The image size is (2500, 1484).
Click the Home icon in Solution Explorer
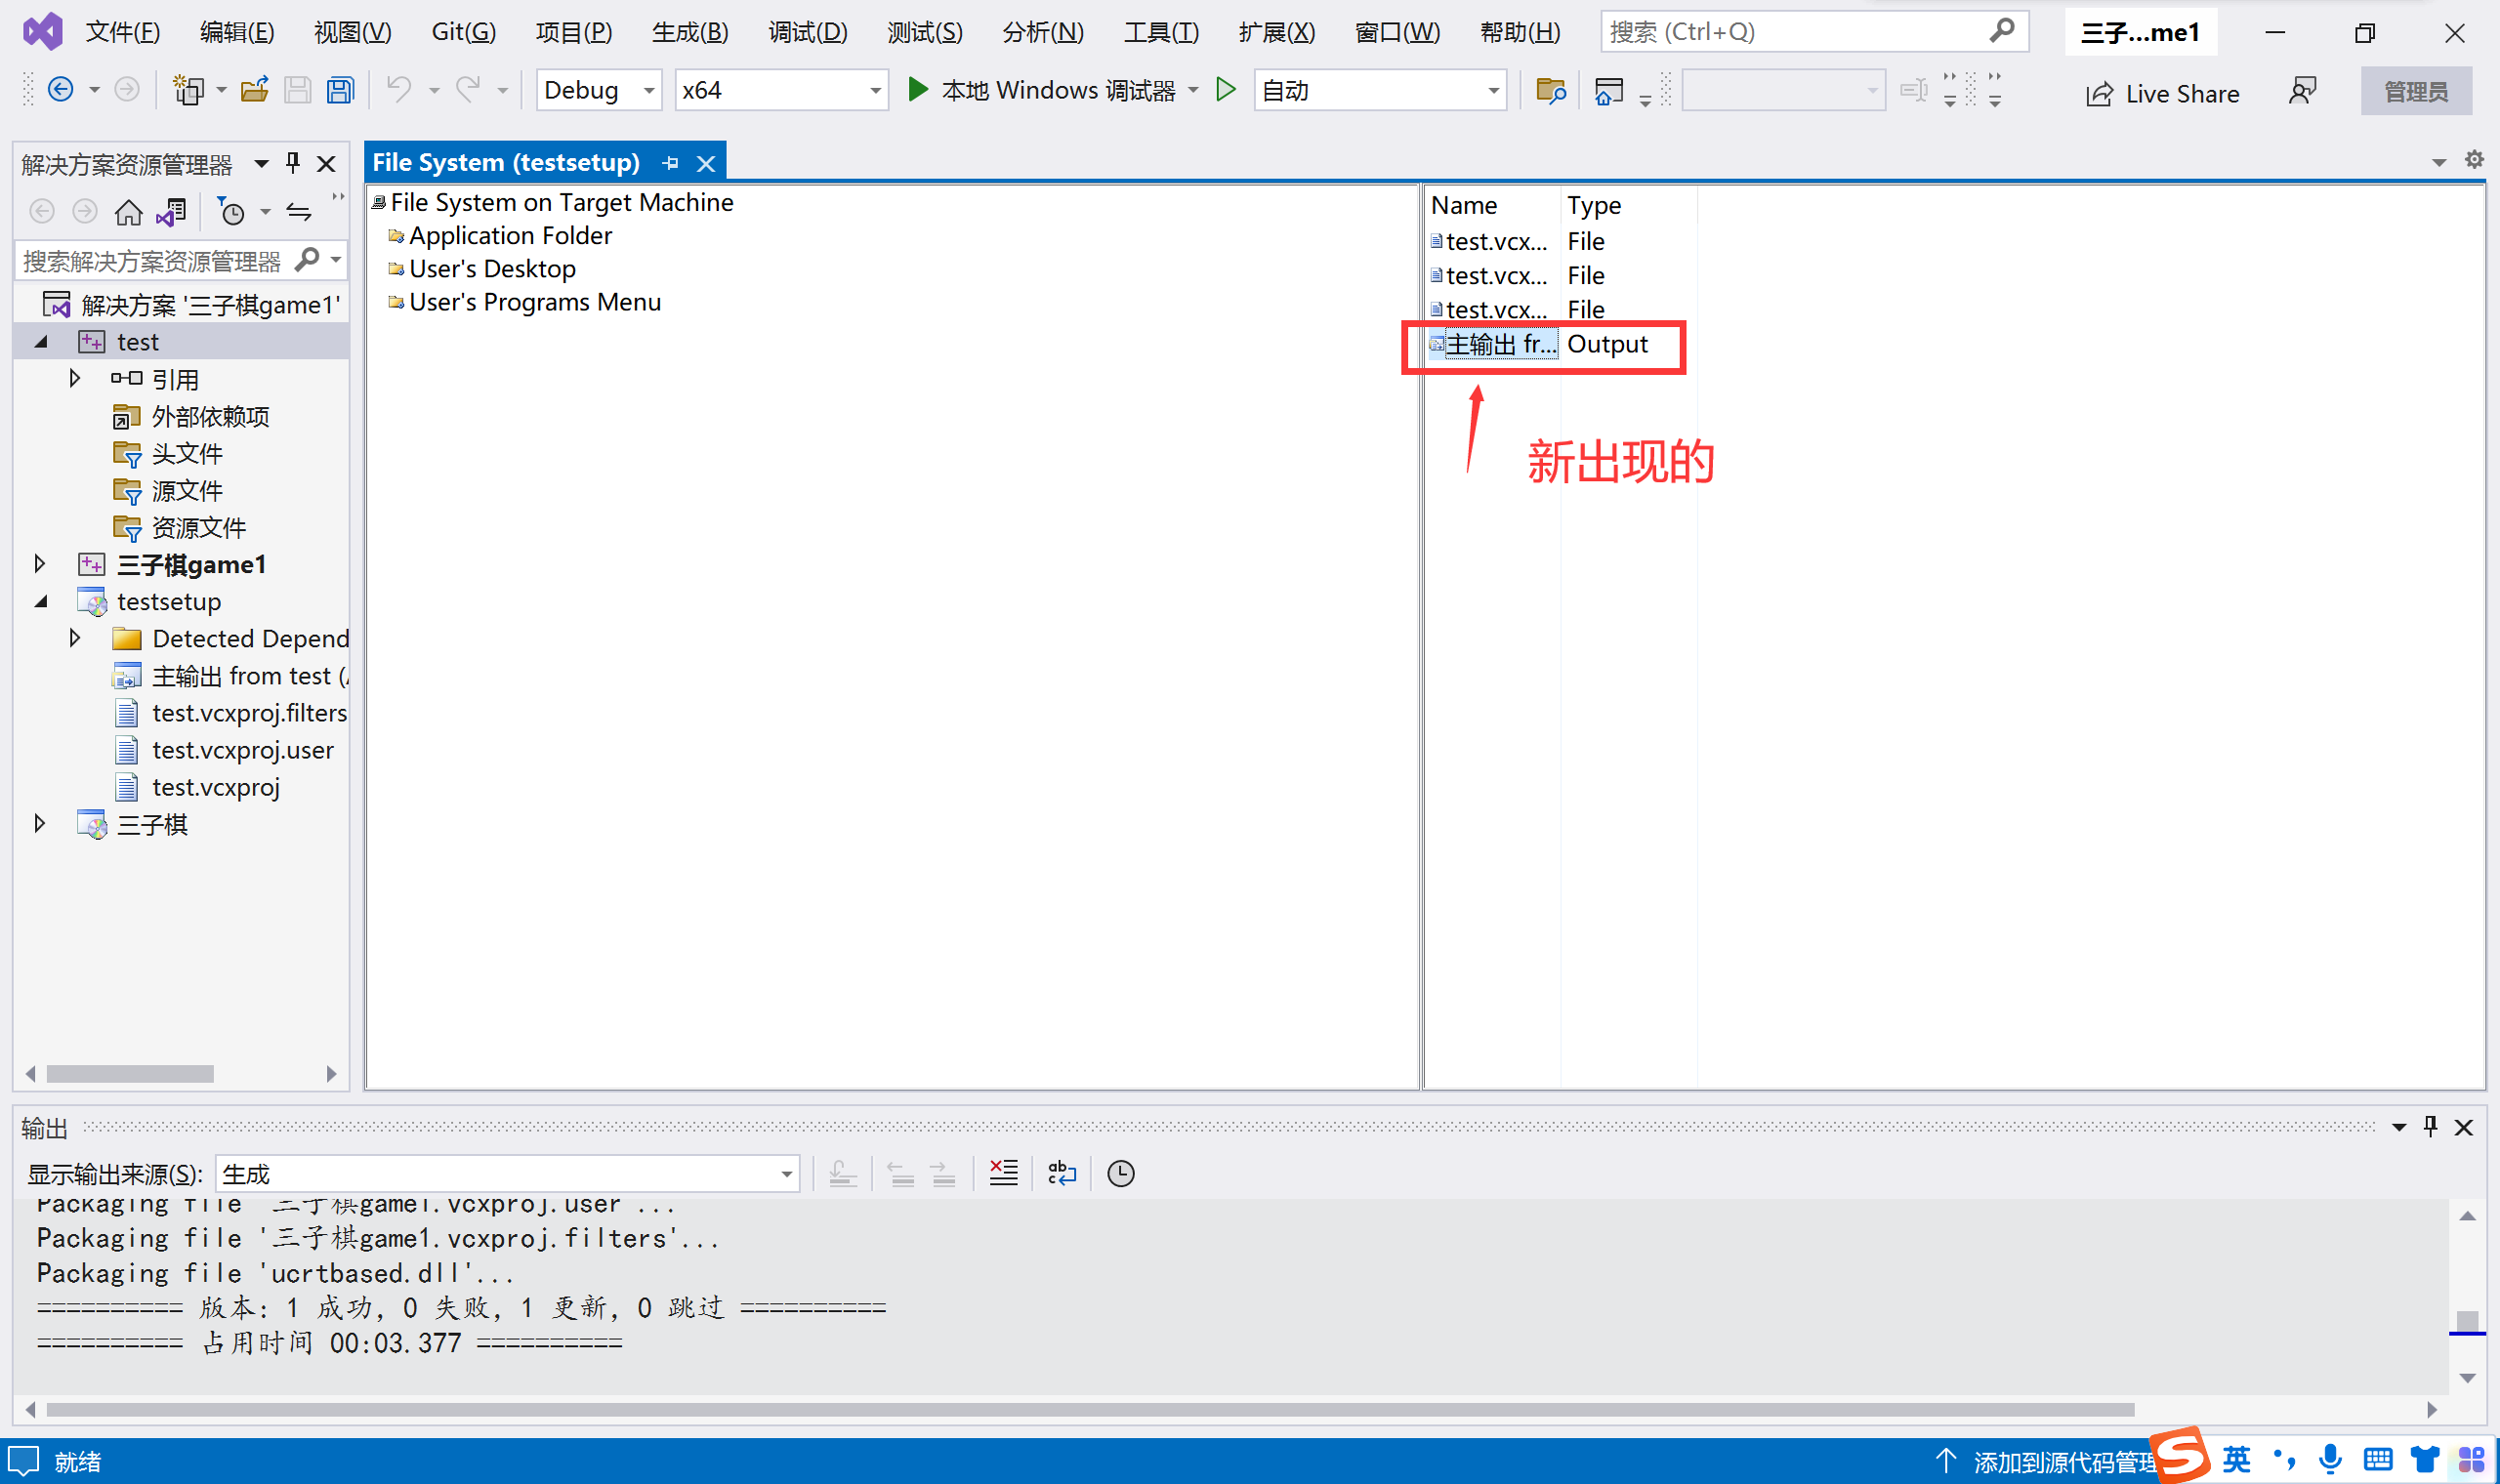[x=128, y=212]
